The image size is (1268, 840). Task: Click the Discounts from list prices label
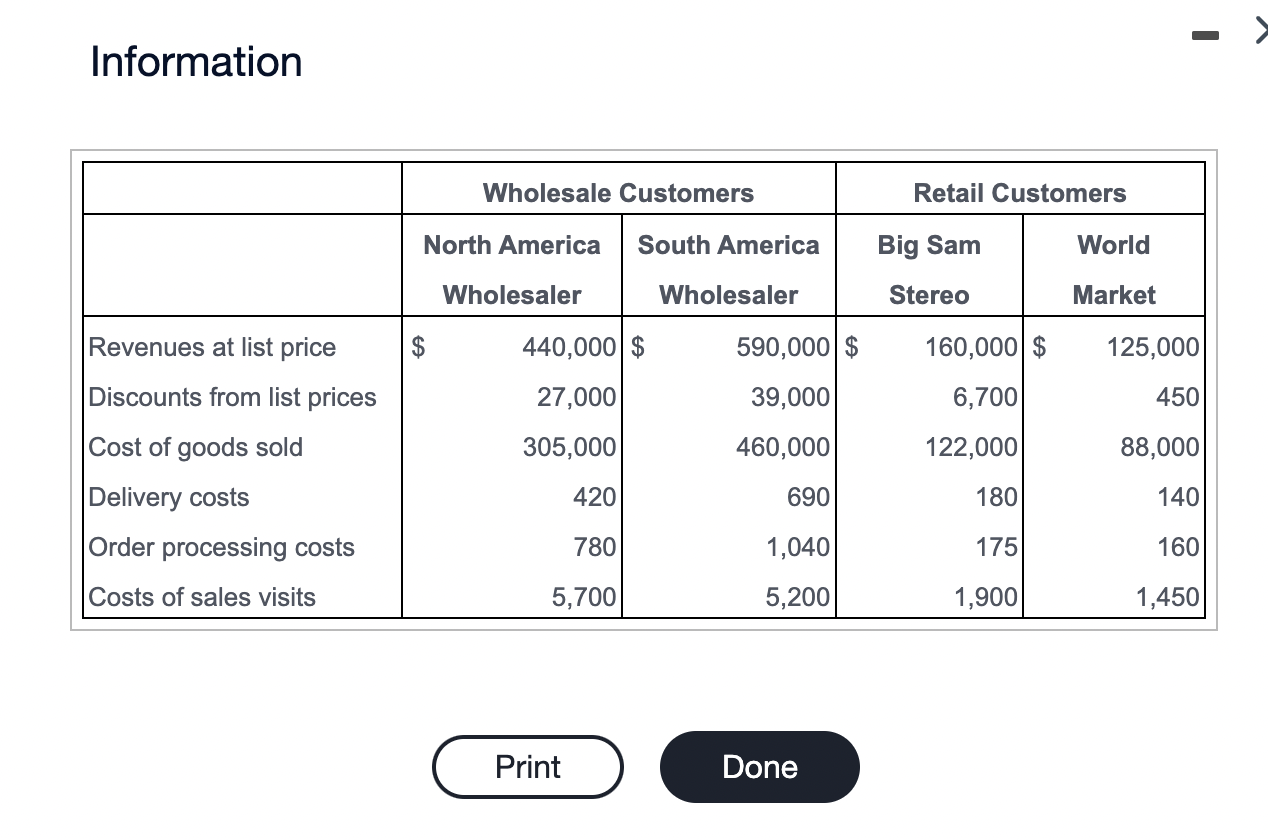[x=232, y=397]
